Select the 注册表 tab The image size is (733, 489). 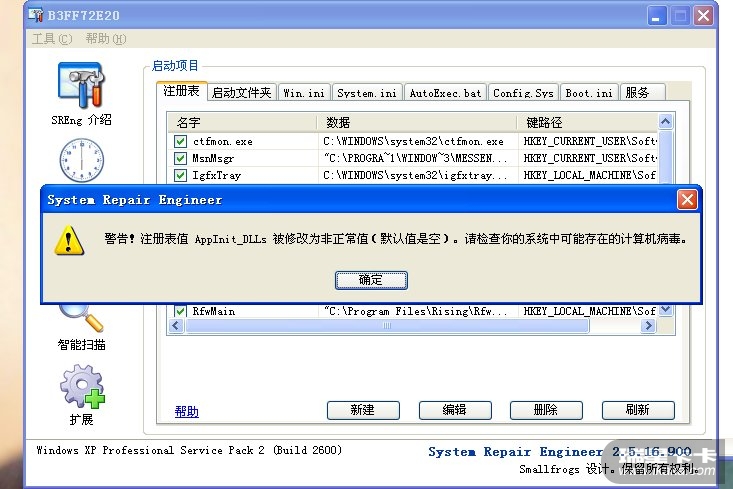pyautogui.click(x=181, y=91)
